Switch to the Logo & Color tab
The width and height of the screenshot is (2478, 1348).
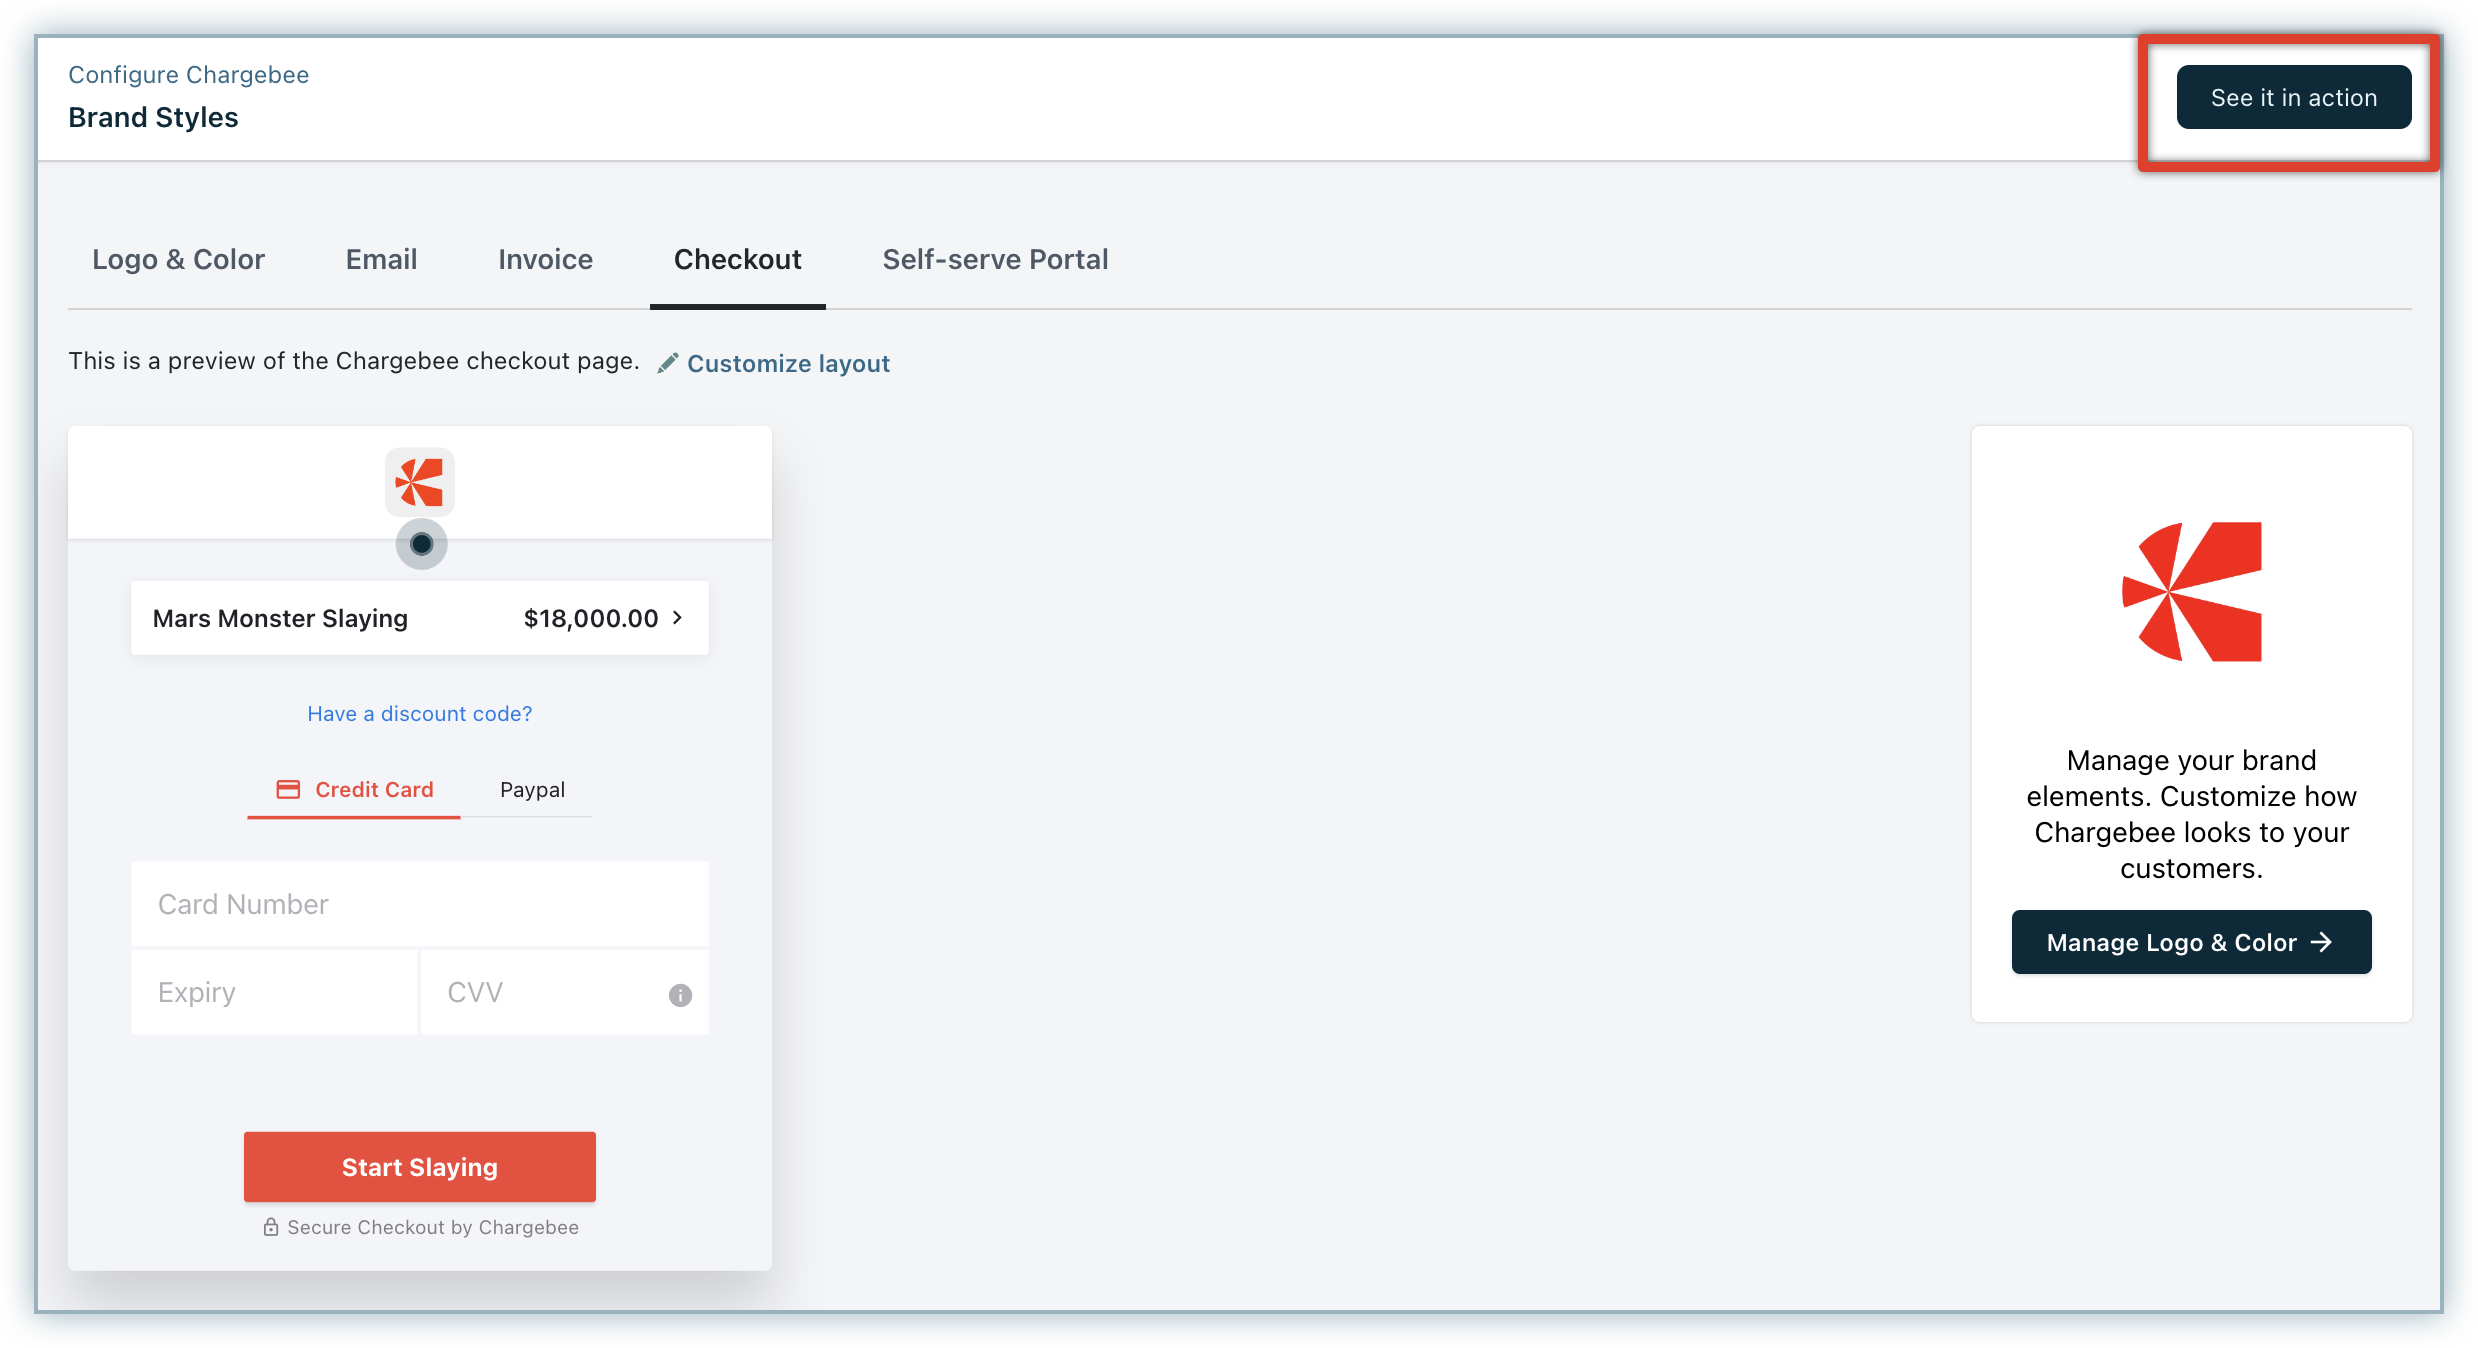[x=178, y=260]
